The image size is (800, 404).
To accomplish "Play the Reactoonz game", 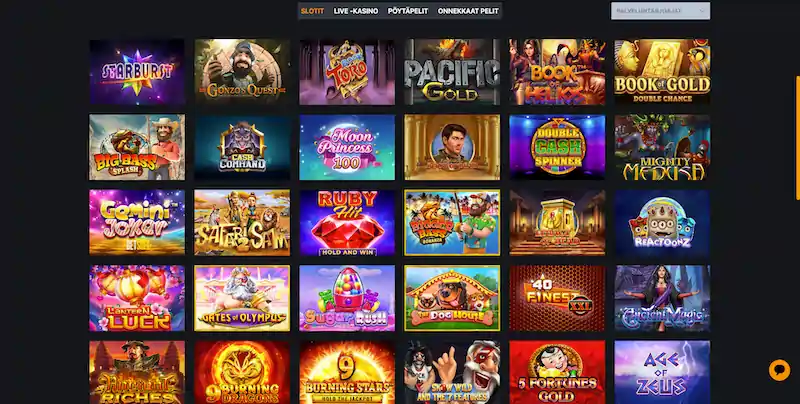I will click(662, 222).
